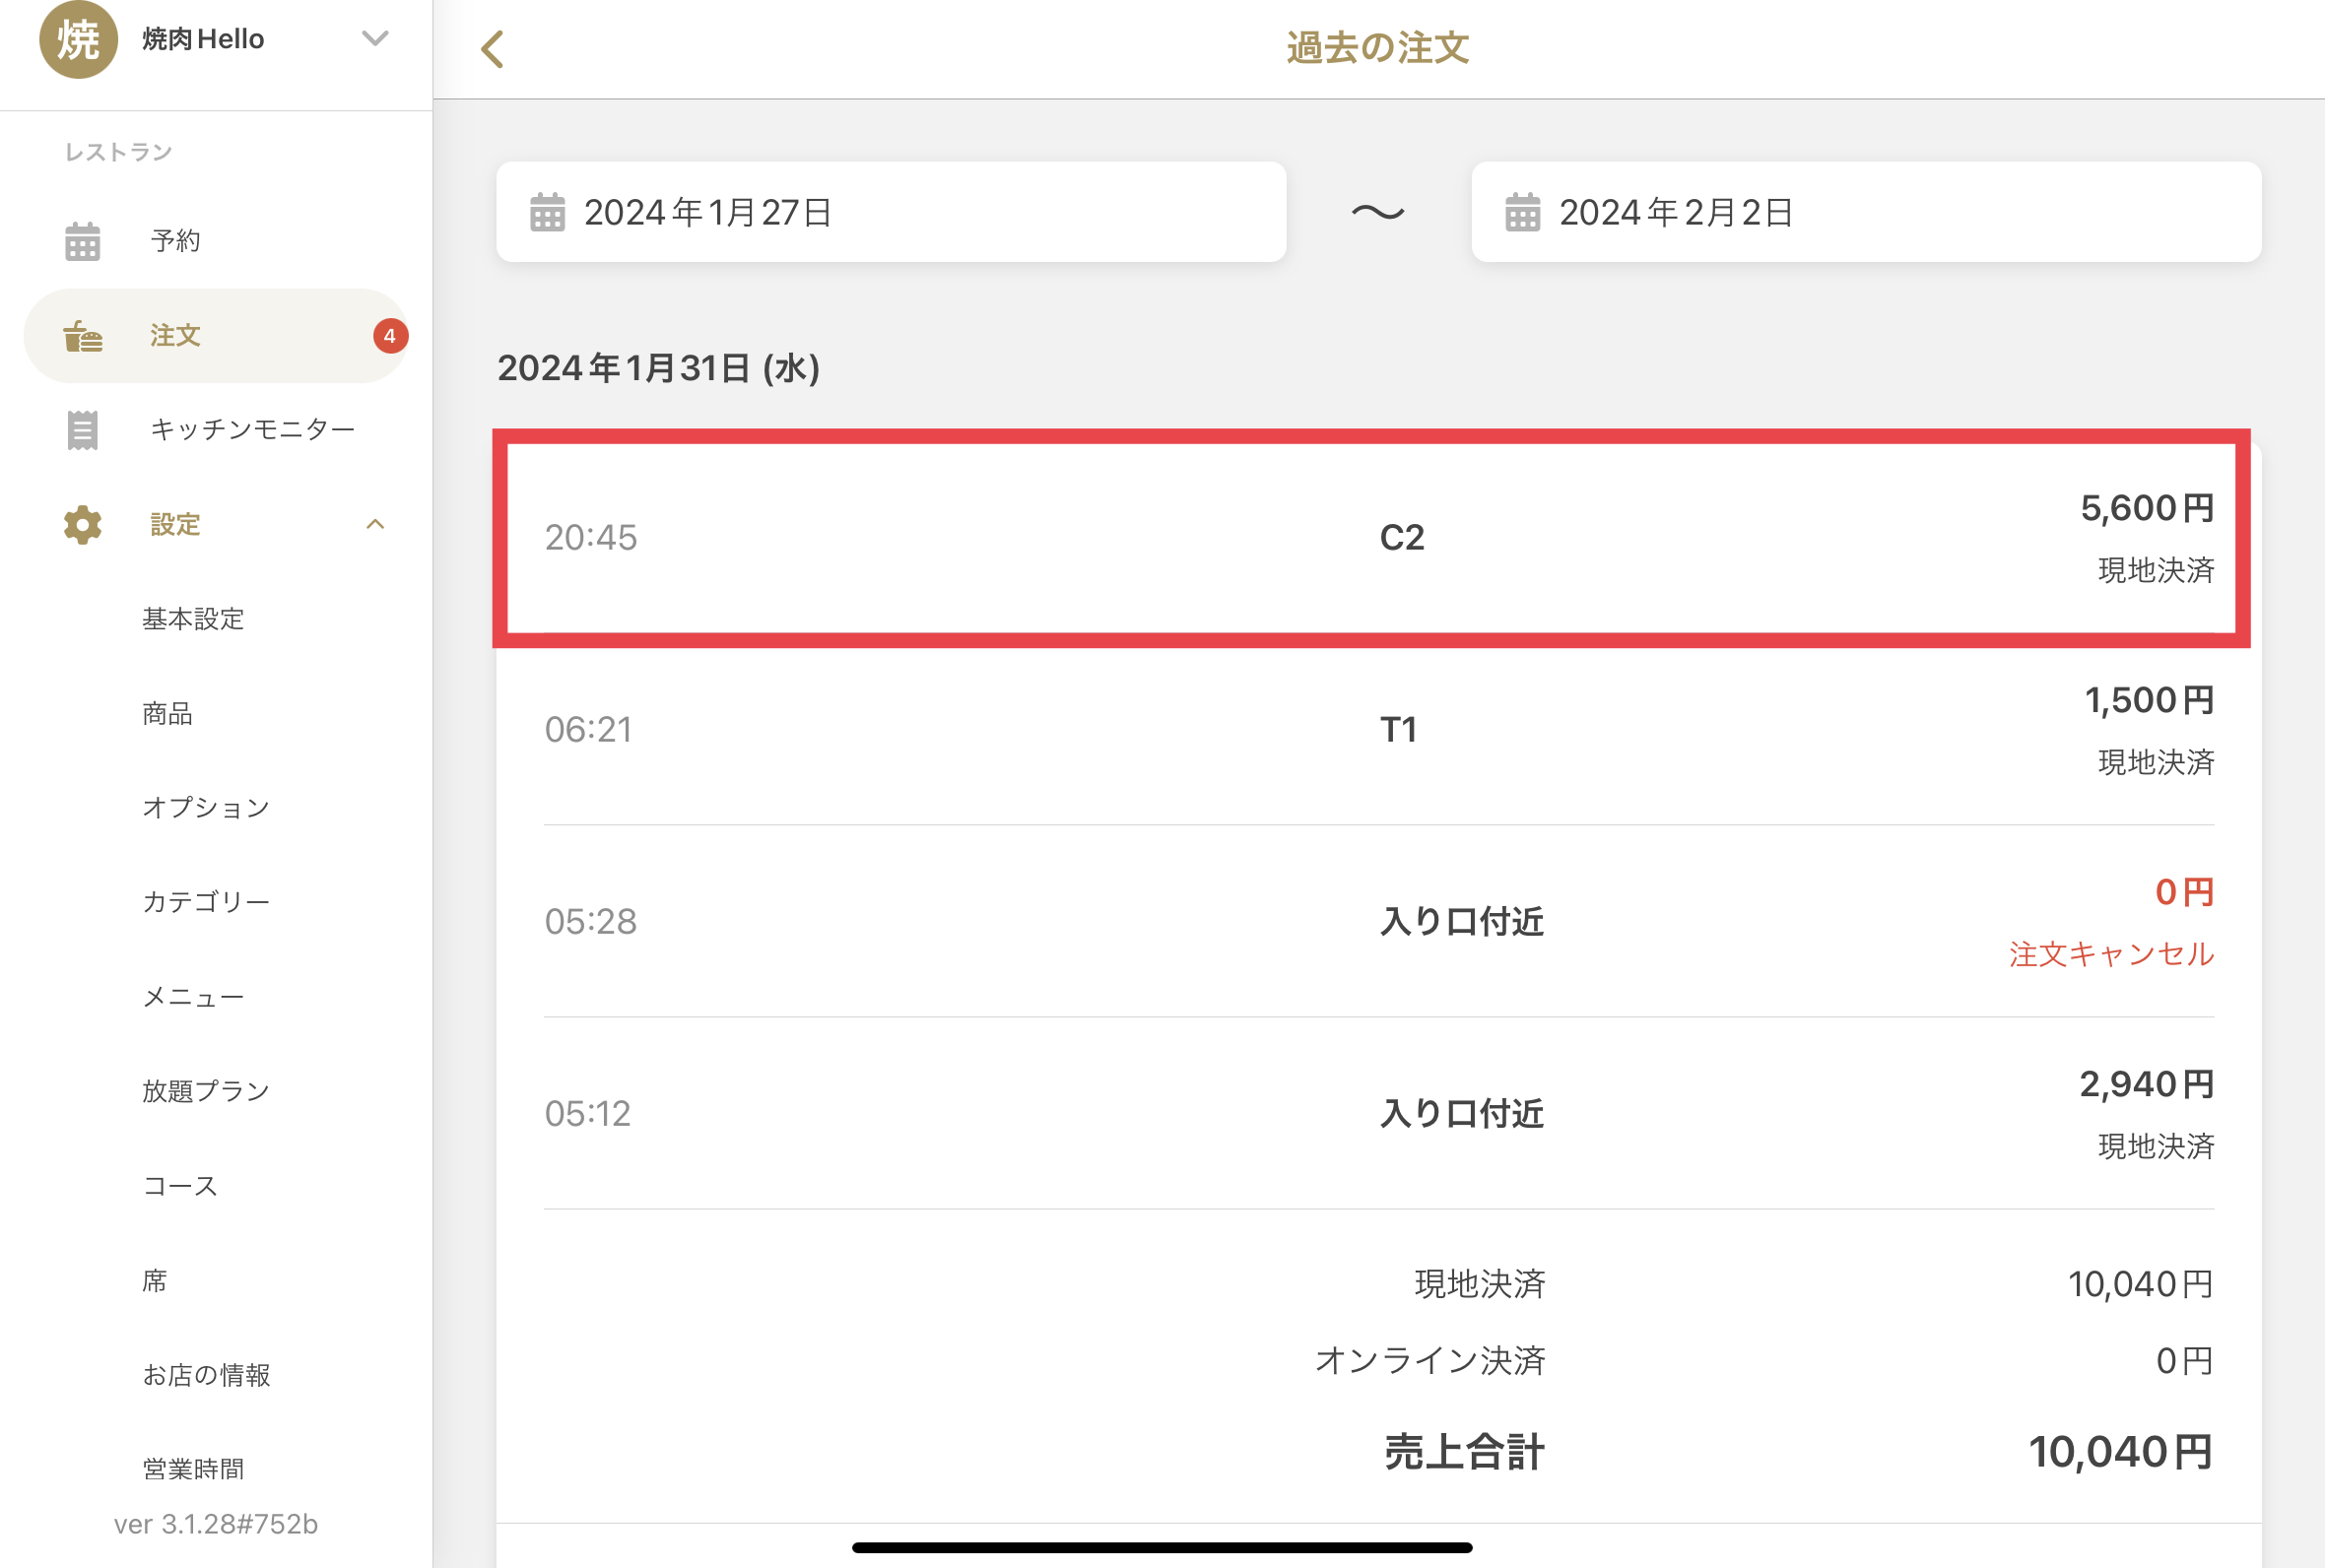Open the お店の情報 shop information page
The height and width of the screenshot is (1568, 2325).
[x=208, y=1374]
